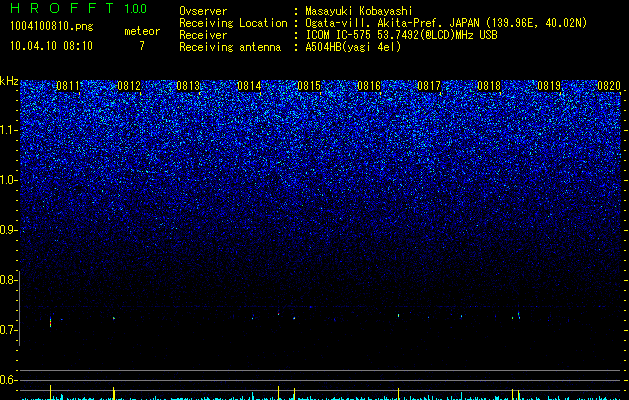Click the A504HB(yagi 4el) antenna text
The width and height of the screenshot is (629, 400).
pyautogui.click(x=353, y=47)
